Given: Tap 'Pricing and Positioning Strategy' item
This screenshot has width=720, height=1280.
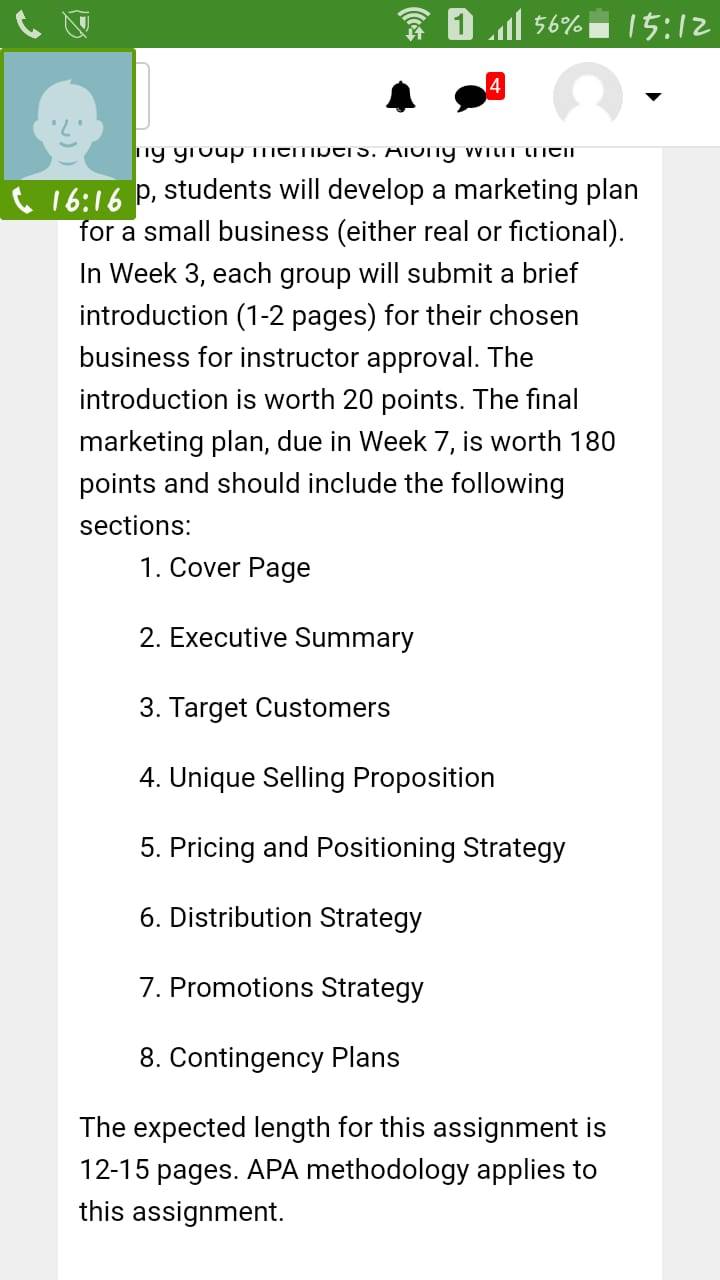Looking at the screenshot, I should pos(352,847).
